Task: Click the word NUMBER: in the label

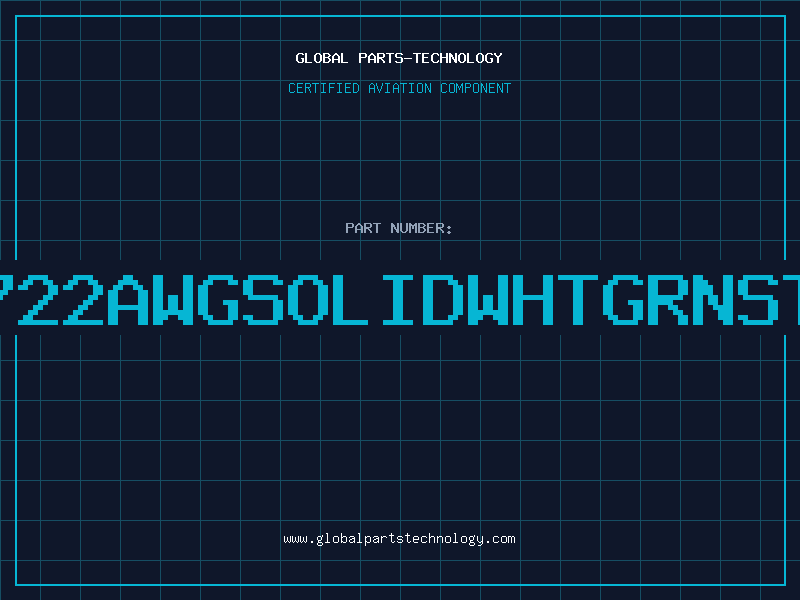Action: coord(421,228)
